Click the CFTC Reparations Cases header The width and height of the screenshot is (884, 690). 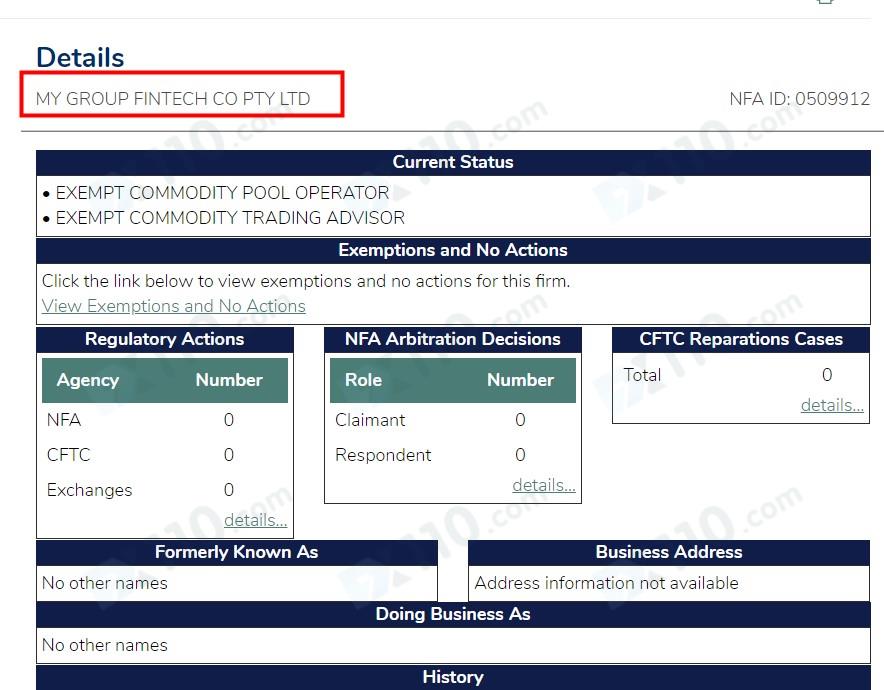(x=741, y=339)
